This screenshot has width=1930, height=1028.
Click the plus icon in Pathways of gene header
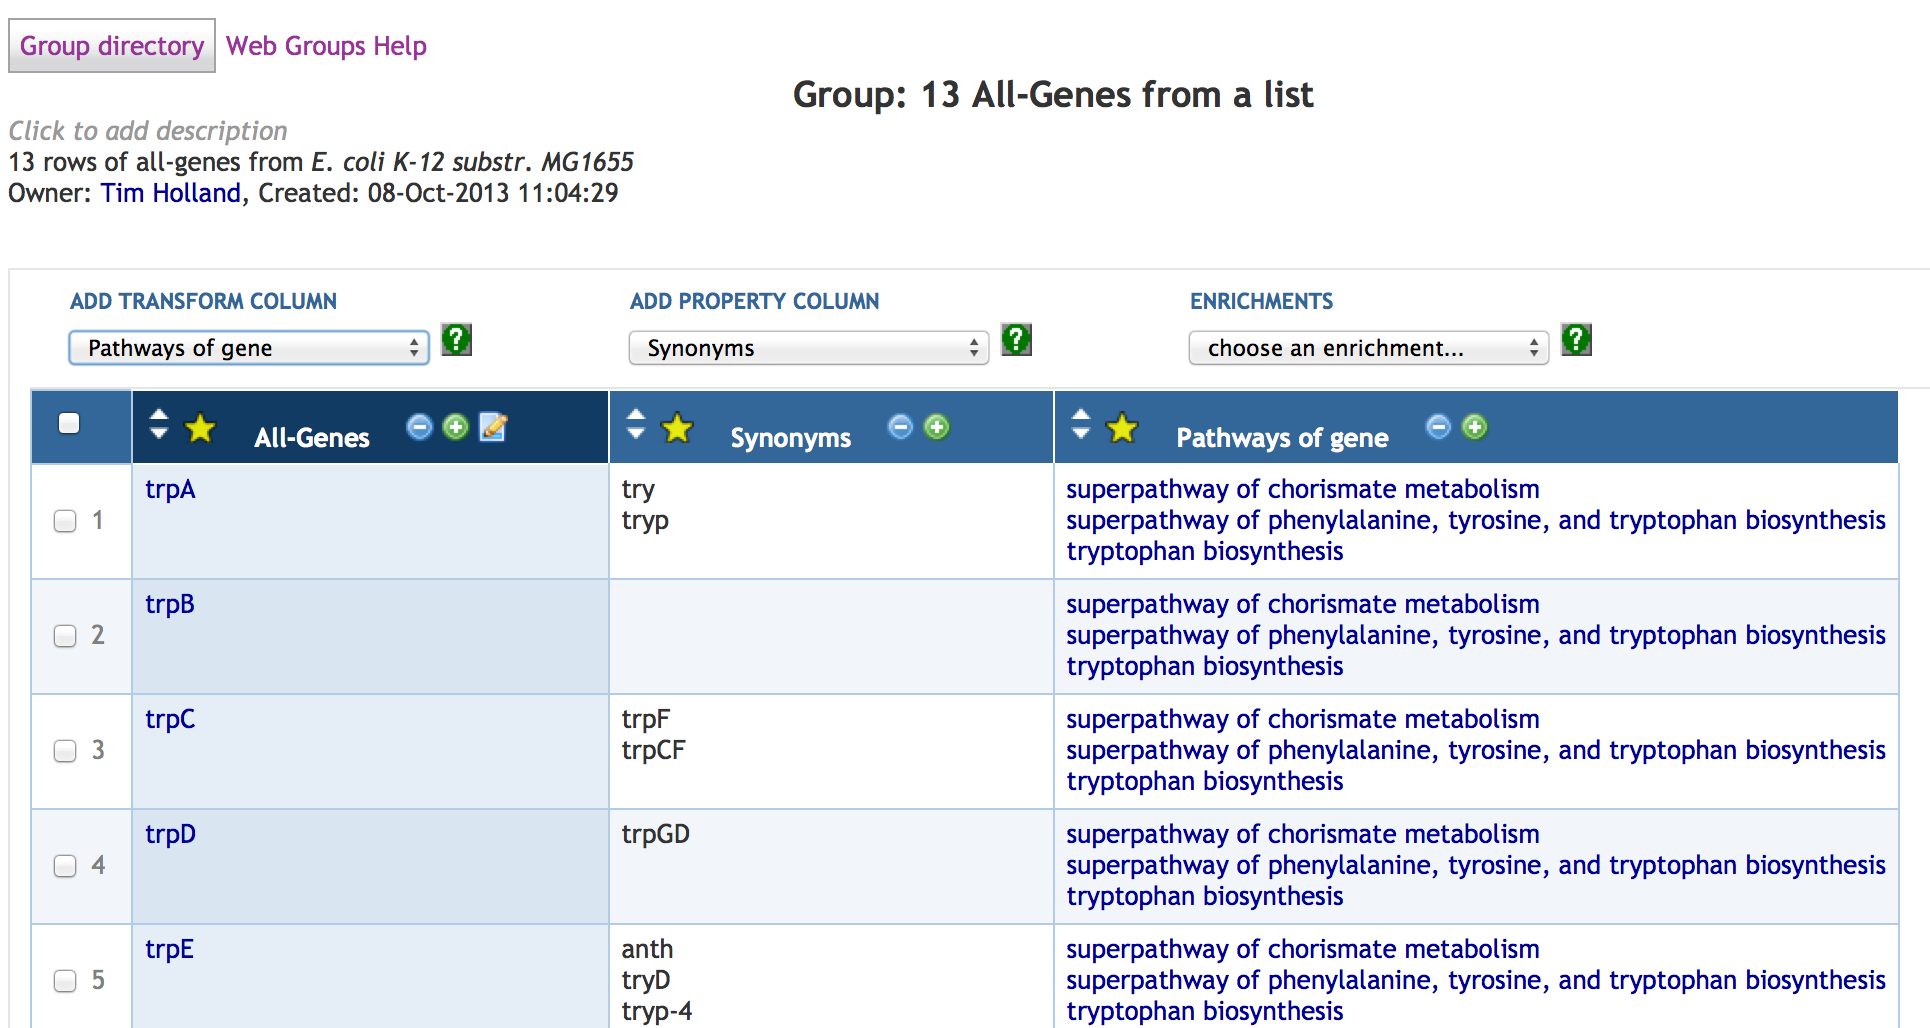(x=1474, y=427)
